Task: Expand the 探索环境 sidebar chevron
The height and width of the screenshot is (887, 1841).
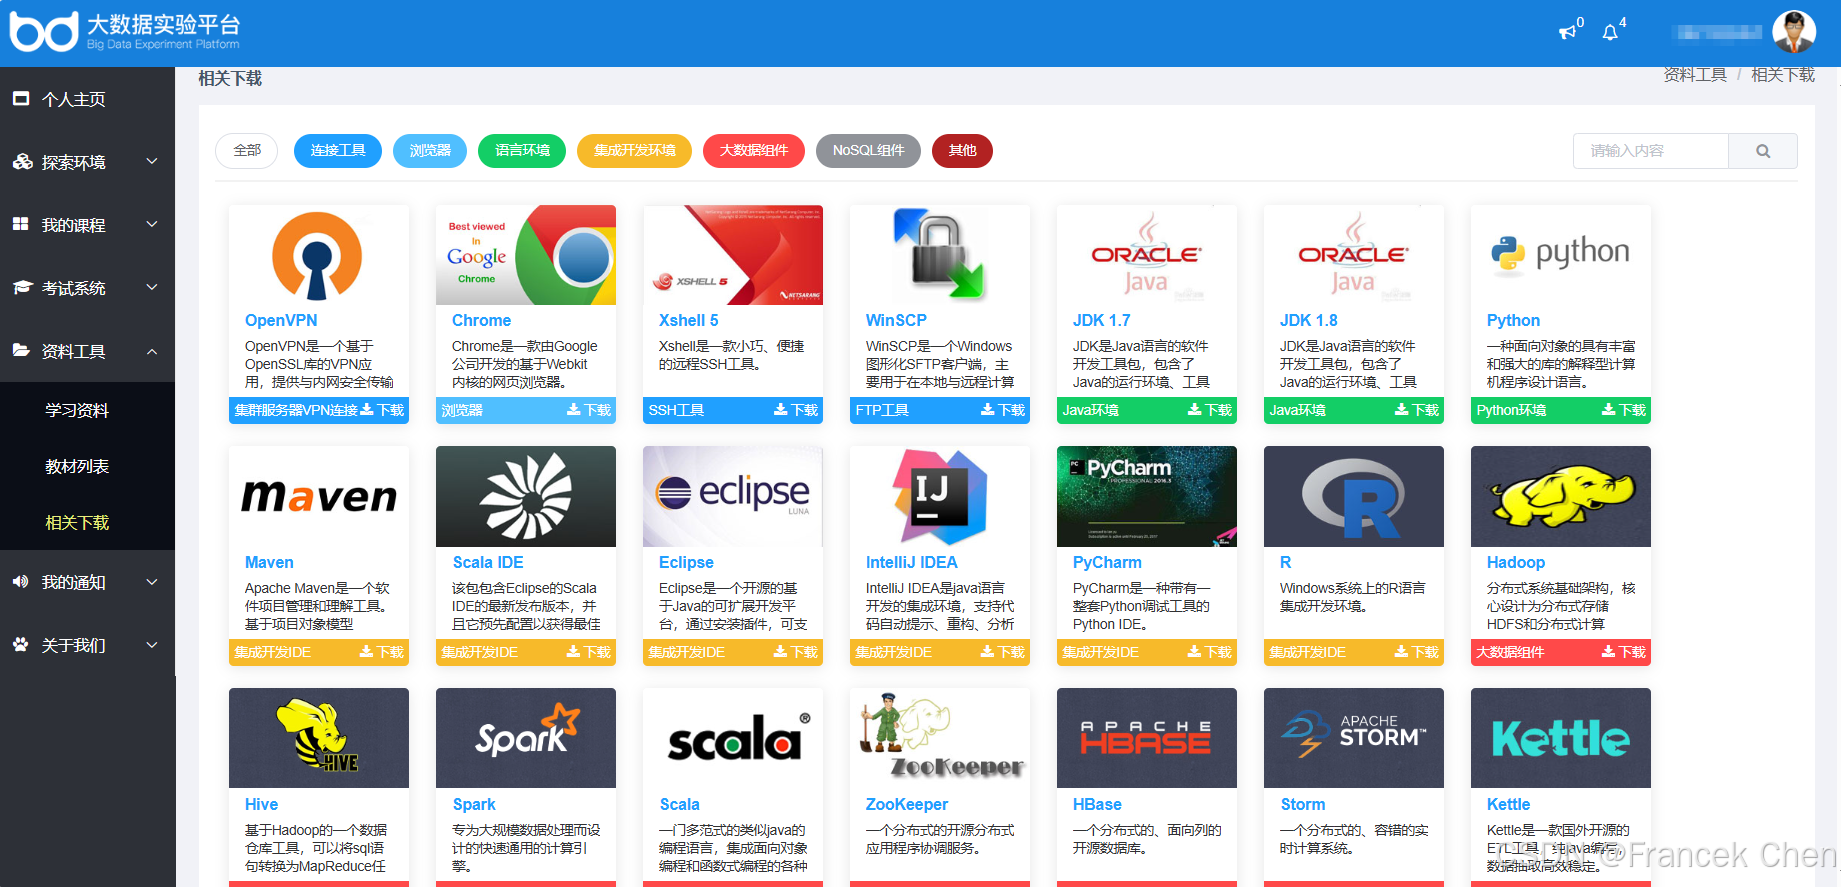Action: 152,161
